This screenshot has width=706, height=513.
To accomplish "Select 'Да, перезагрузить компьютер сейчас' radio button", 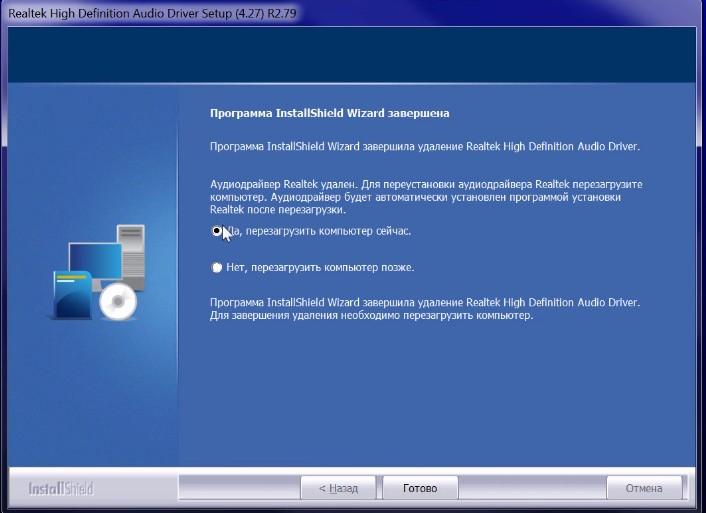I will [x=217, y=231].
